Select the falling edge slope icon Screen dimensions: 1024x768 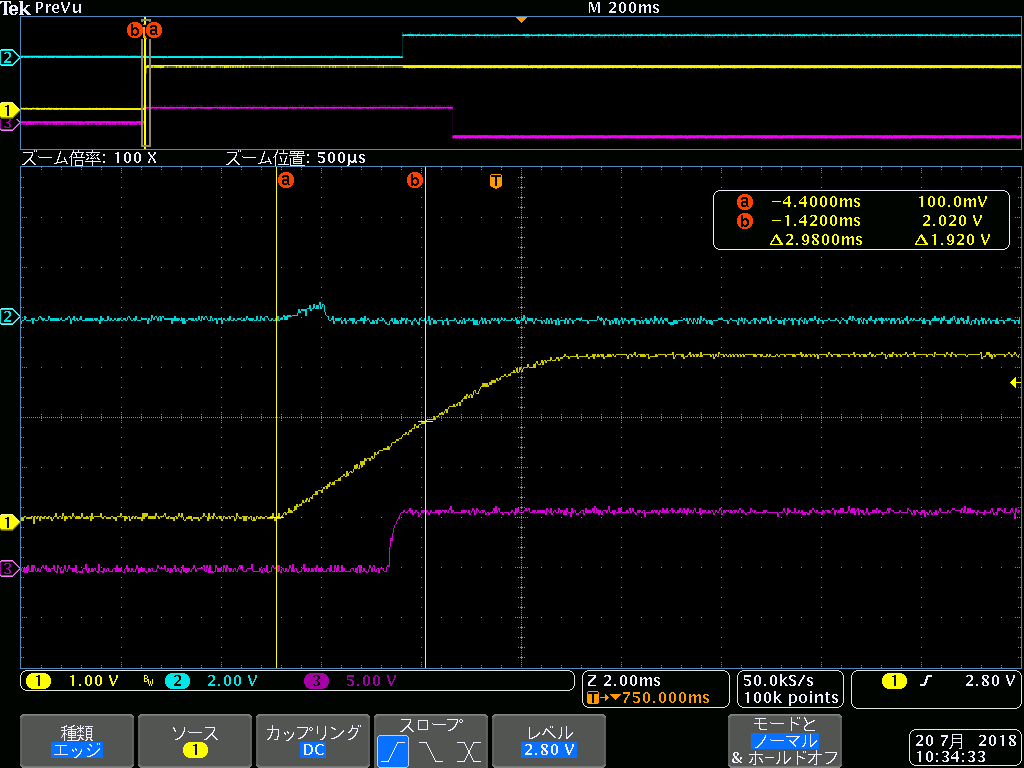(432, 751)
